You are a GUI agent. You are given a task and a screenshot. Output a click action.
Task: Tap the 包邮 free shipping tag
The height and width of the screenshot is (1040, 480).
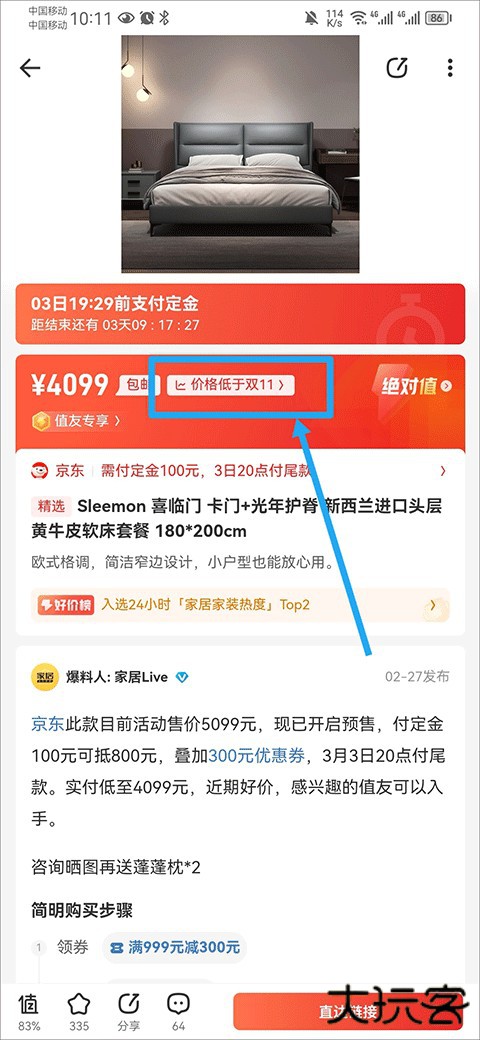coord(138,385)
